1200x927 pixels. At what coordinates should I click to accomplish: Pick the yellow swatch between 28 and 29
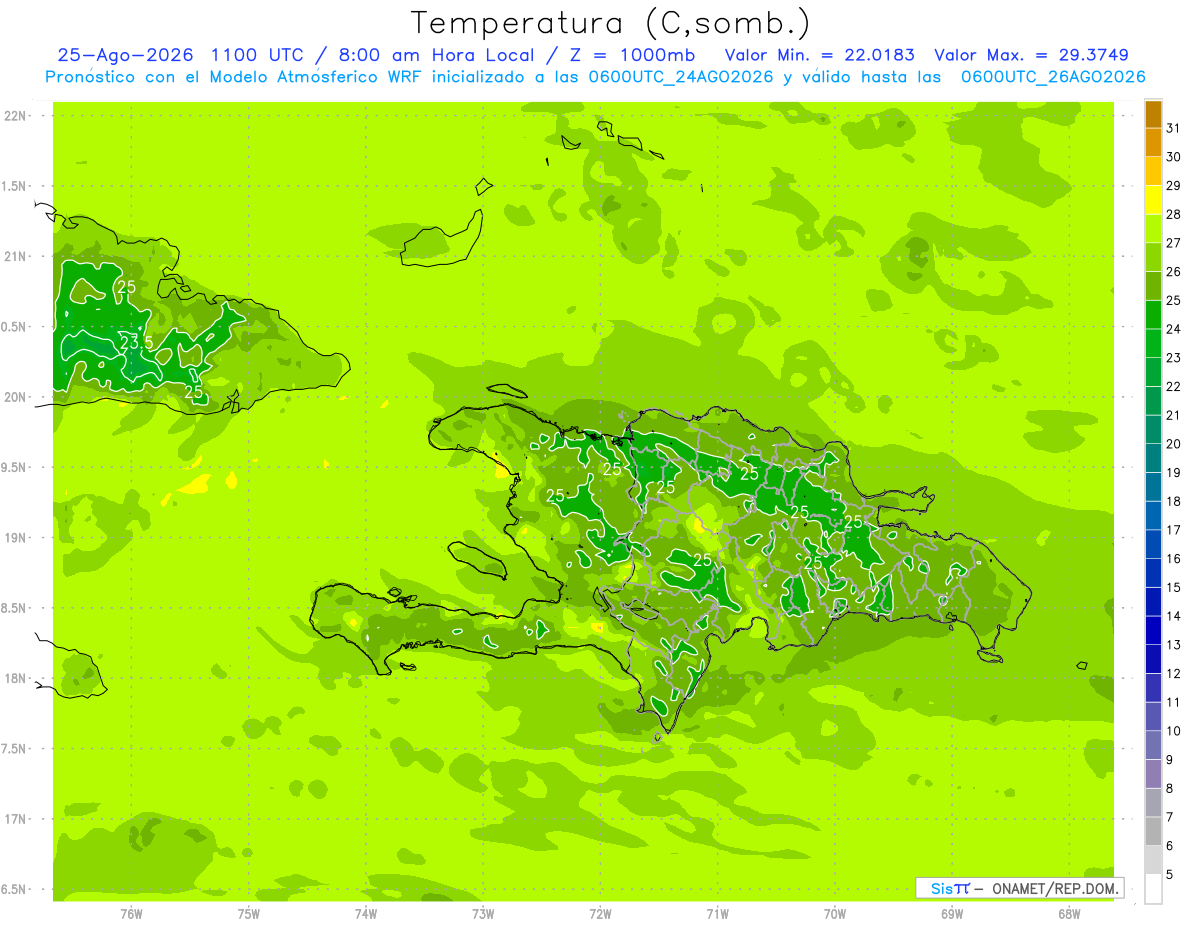1153,200
